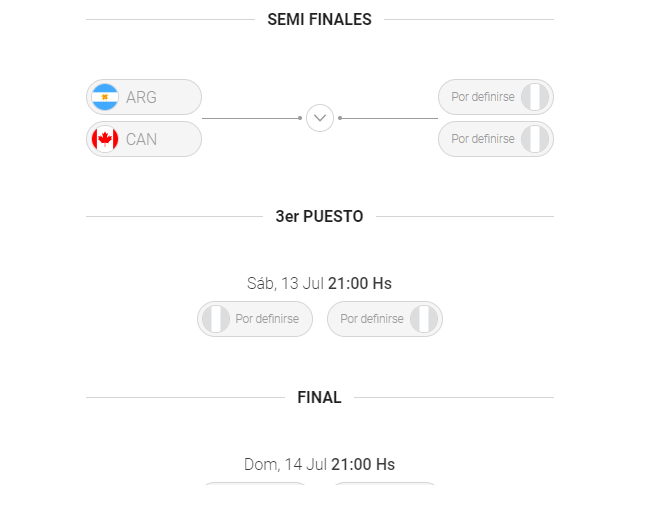
Task: Click the left 'Por definirse' text under 3er Puesto
Action: (x=267, y=319)
